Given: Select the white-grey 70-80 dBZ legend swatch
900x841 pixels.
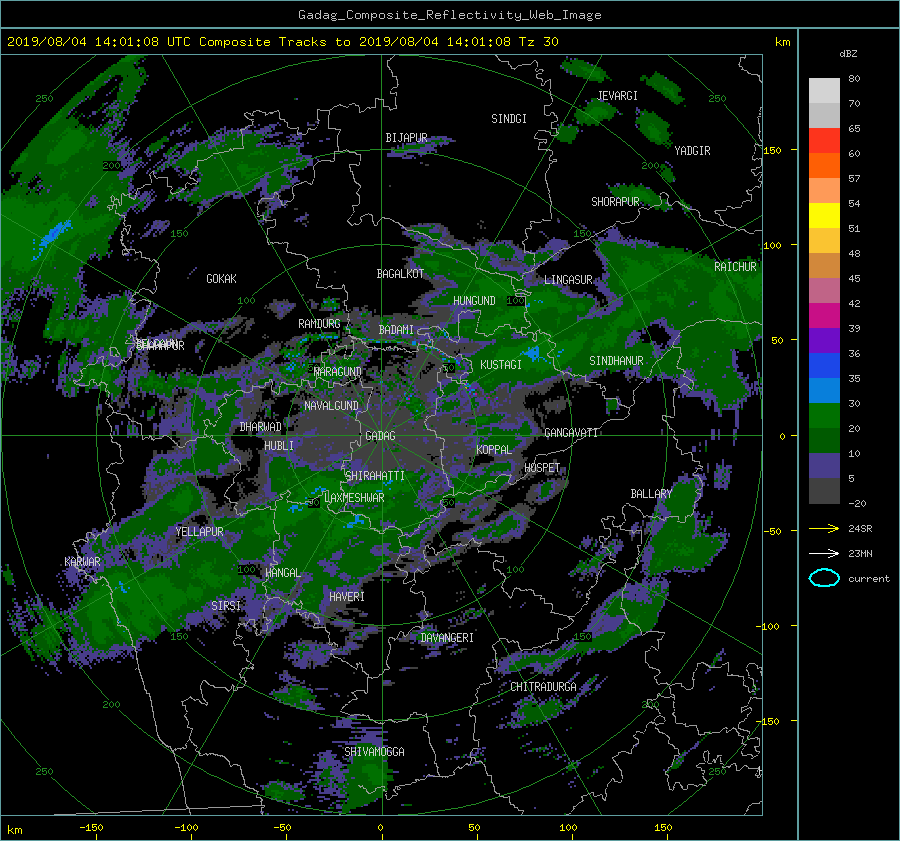Looking at the screenshot, I should [824, 90].
